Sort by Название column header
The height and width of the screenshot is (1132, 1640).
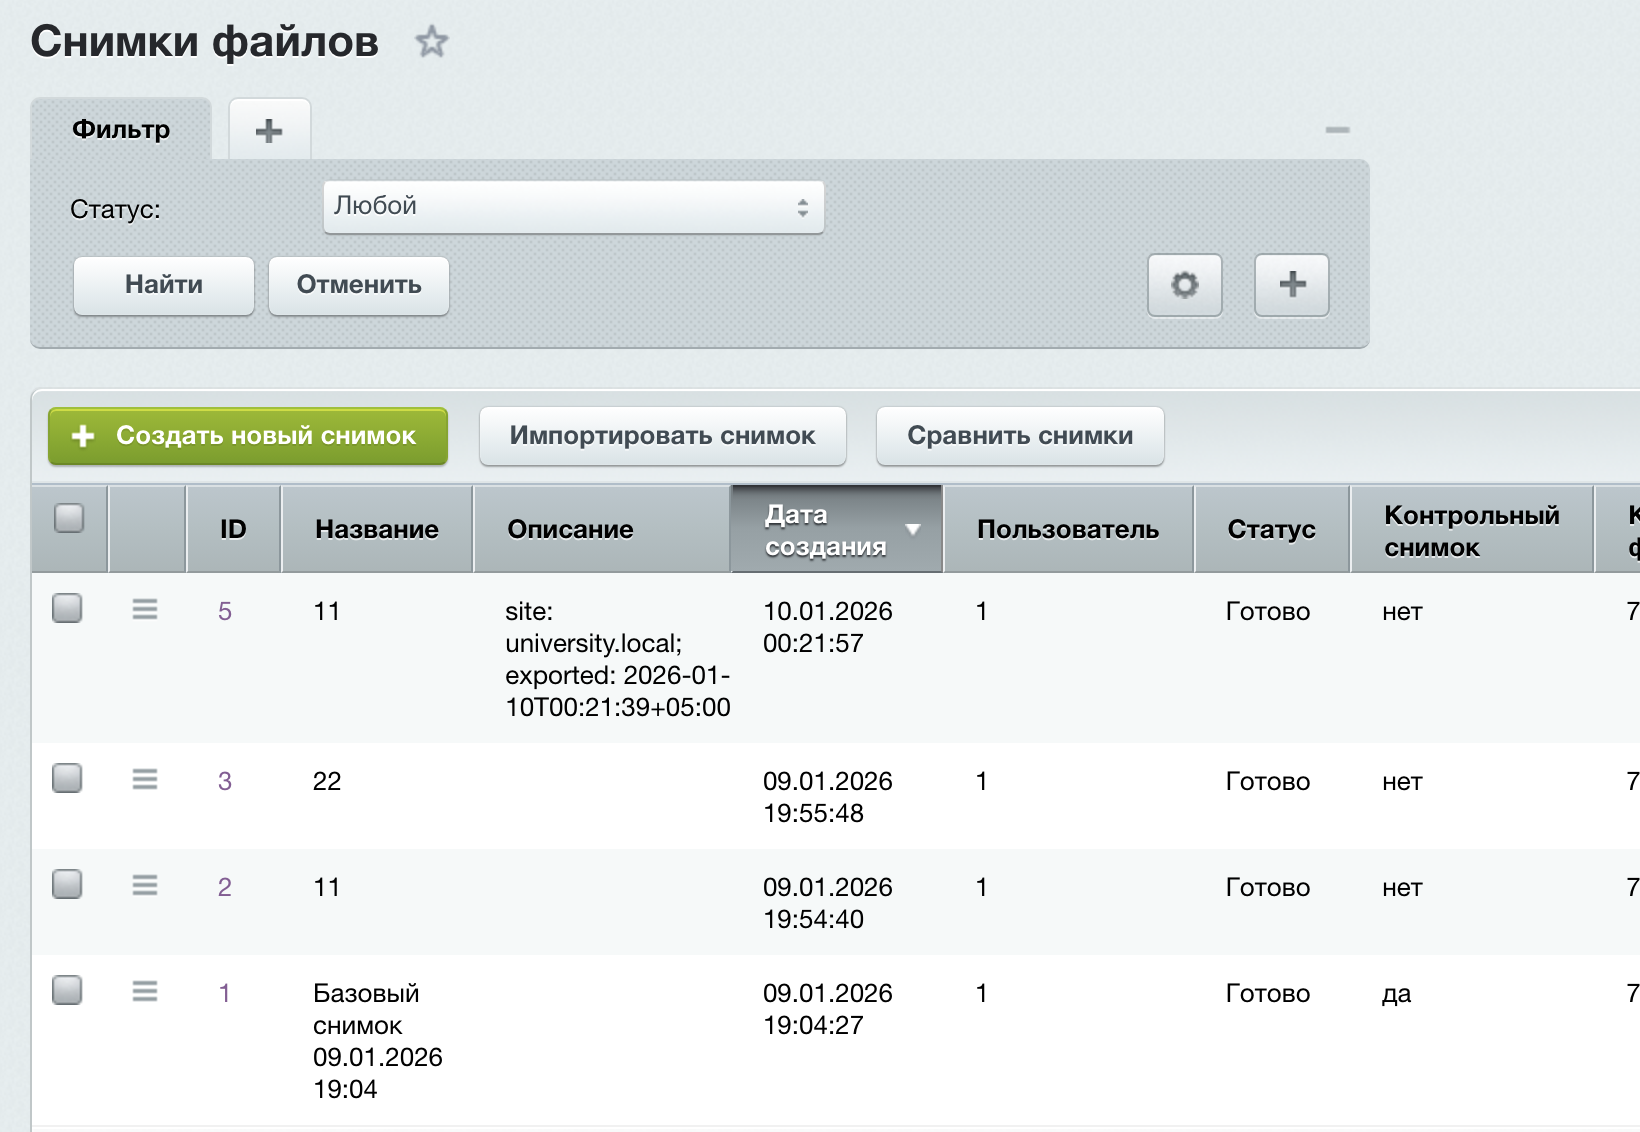[377, 529]
